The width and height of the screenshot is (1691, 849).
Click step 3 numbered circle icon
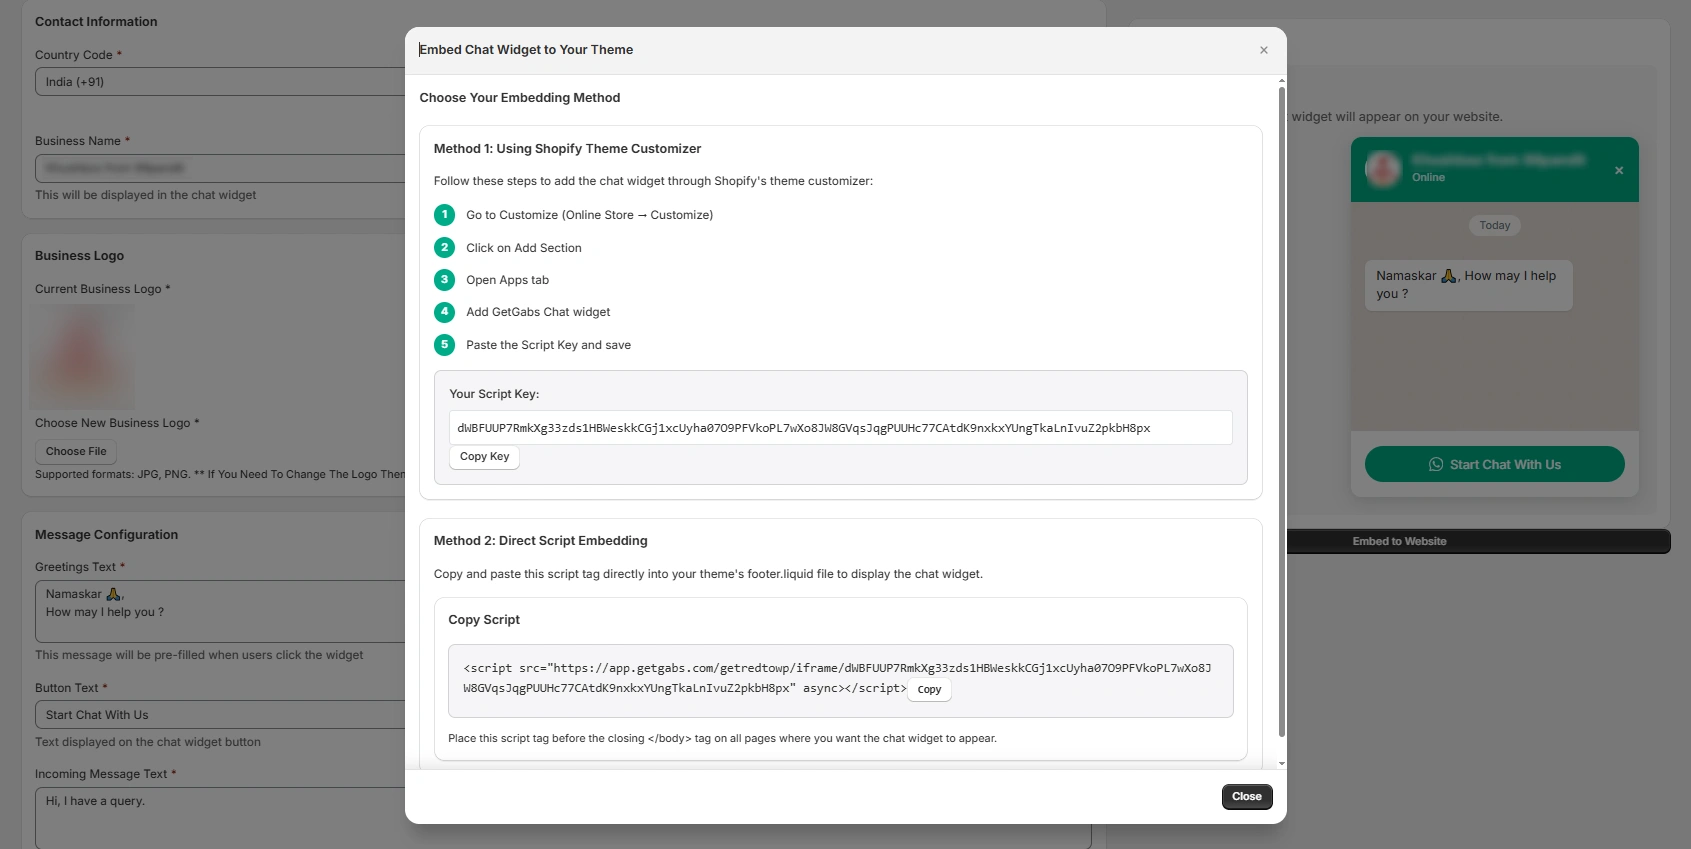(445, 280)
